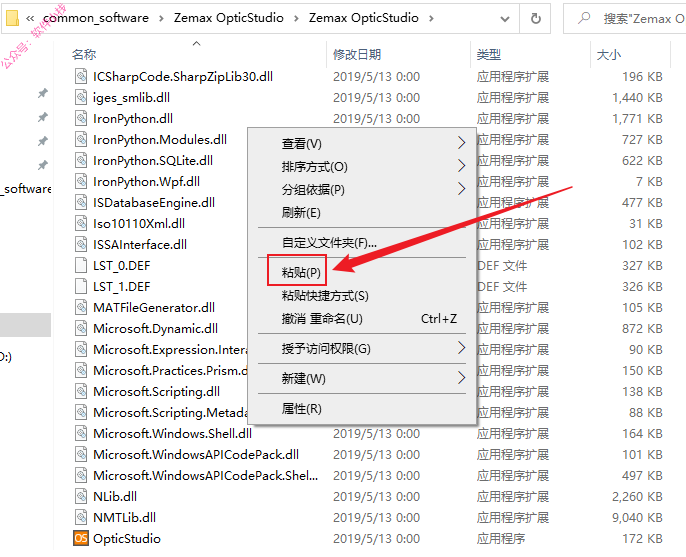Sort by 大小 column header
The height and width of the screenshot is (557, 686).
pyautogui.click(x=609, y=54)
